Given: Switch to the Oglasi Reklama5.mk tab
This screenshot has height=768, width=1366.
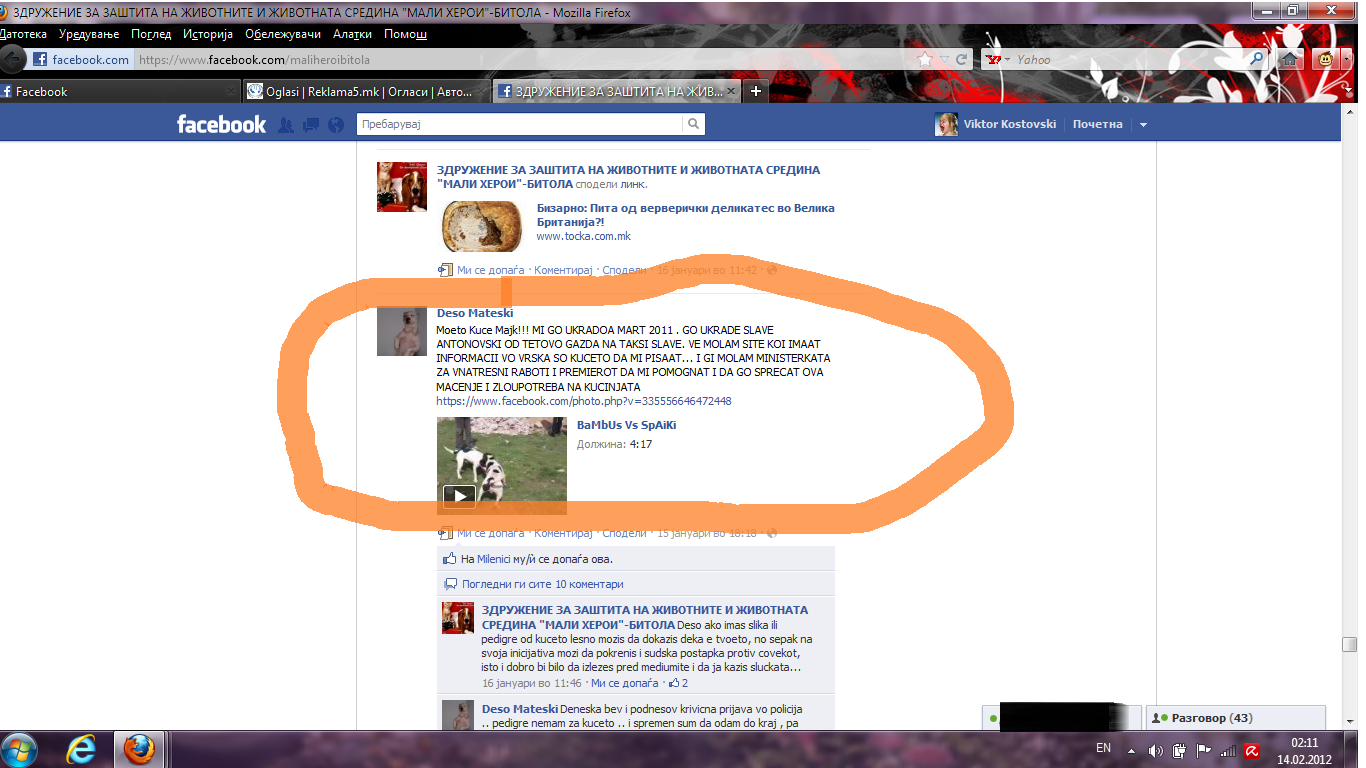Looking at the screenshot, I should point(365,91).
